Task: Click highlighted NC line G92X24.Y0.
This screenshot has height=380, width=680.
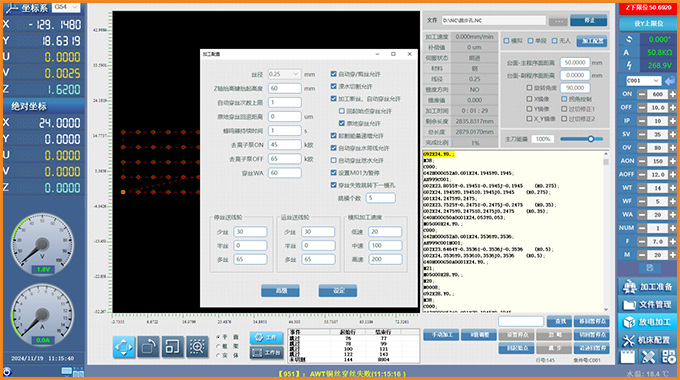Action: pyautogui.click(x=438, y=154)
